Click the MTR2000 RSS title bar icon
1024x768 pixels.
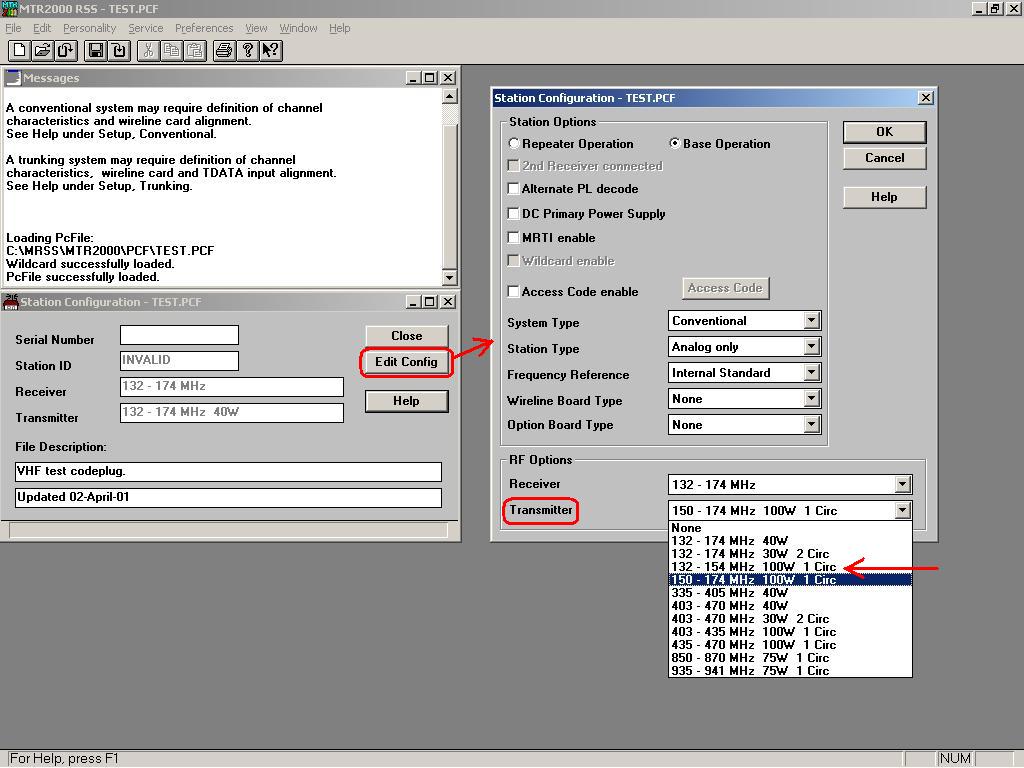tap(9, 8)
